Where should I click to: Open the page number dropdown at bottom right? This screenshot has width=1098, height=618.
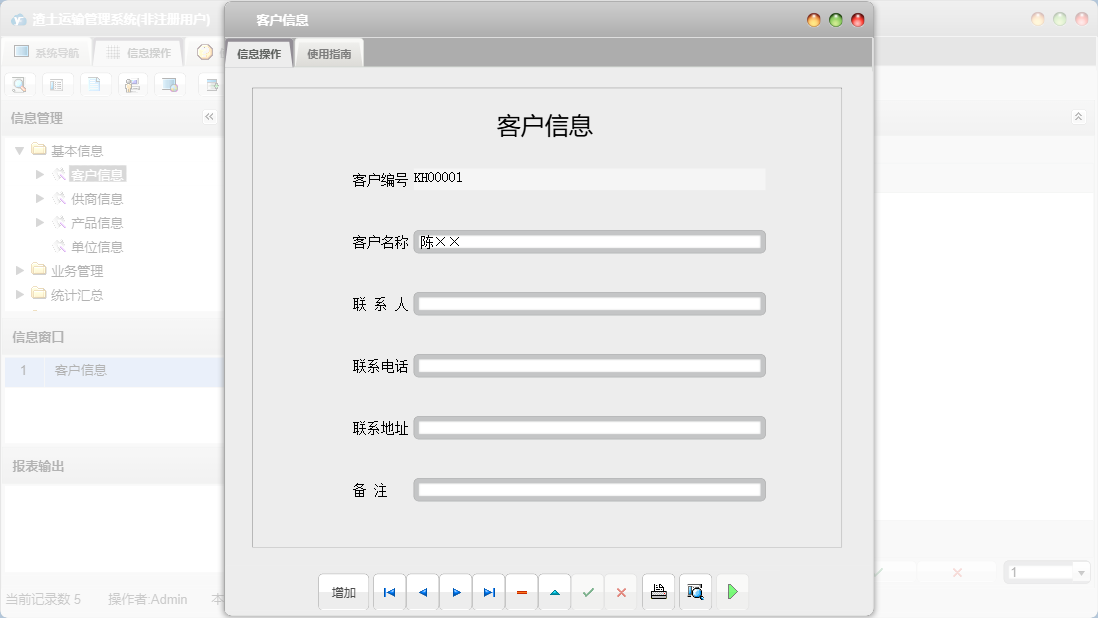click(1079, 571)
